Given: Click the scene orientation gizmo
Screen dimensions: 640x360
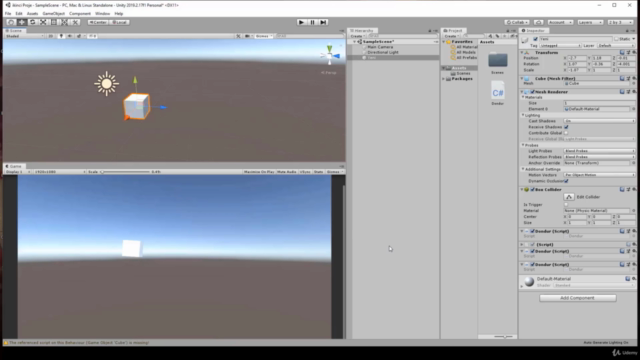Looking at the screenshot, I should pos(330,56).
